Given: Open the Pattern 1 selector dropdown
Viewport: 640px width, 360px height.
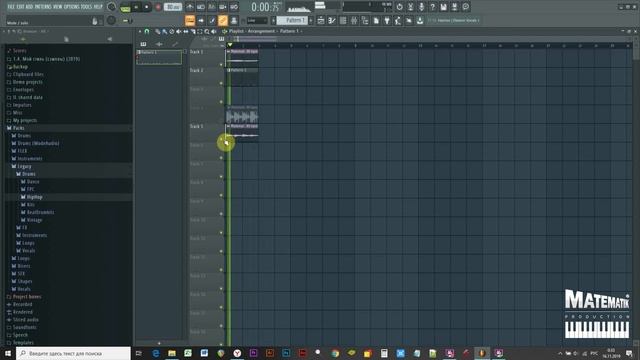Looking at the screenshot, I should click(293, 20).
